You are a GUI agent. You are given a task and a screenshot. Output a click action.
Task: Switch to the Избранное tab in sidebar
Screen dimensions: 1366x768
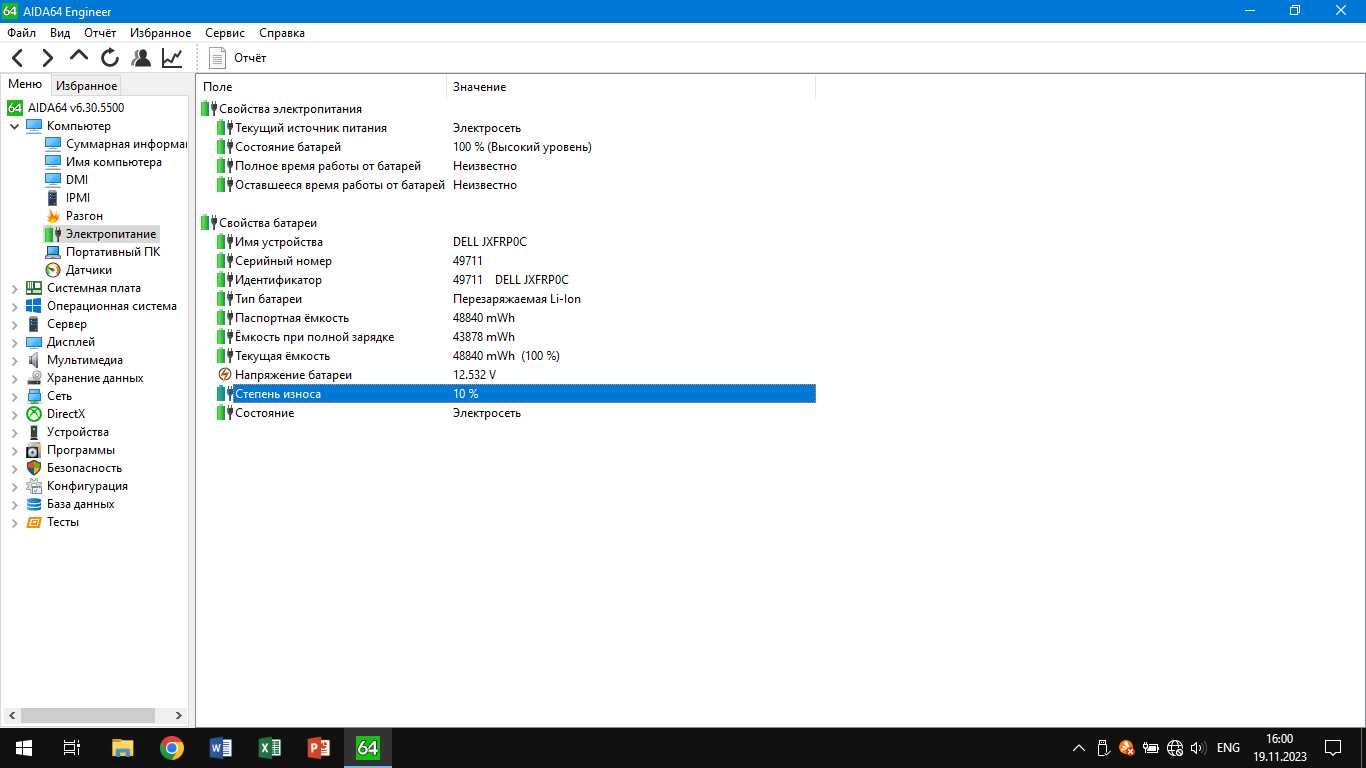[86, 86]
